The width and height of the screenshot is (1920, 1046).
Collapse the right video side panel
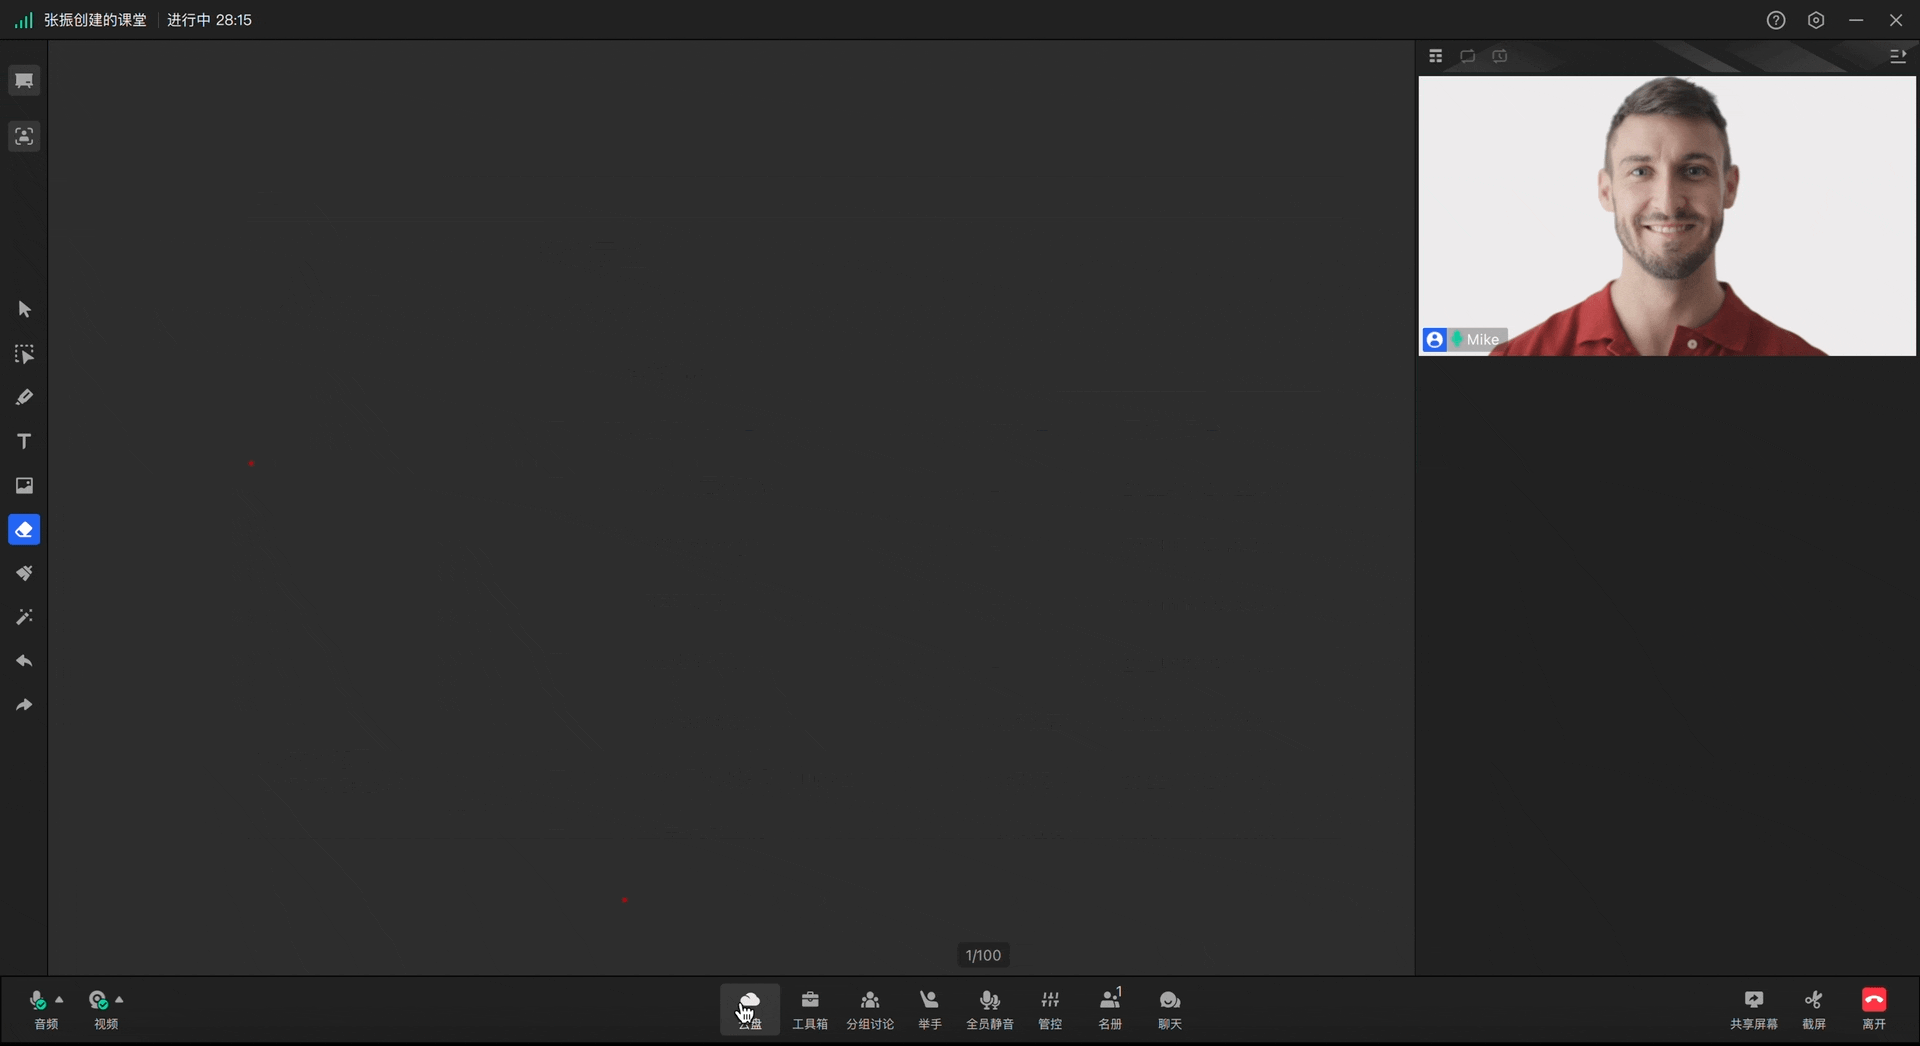(1898, 56)
